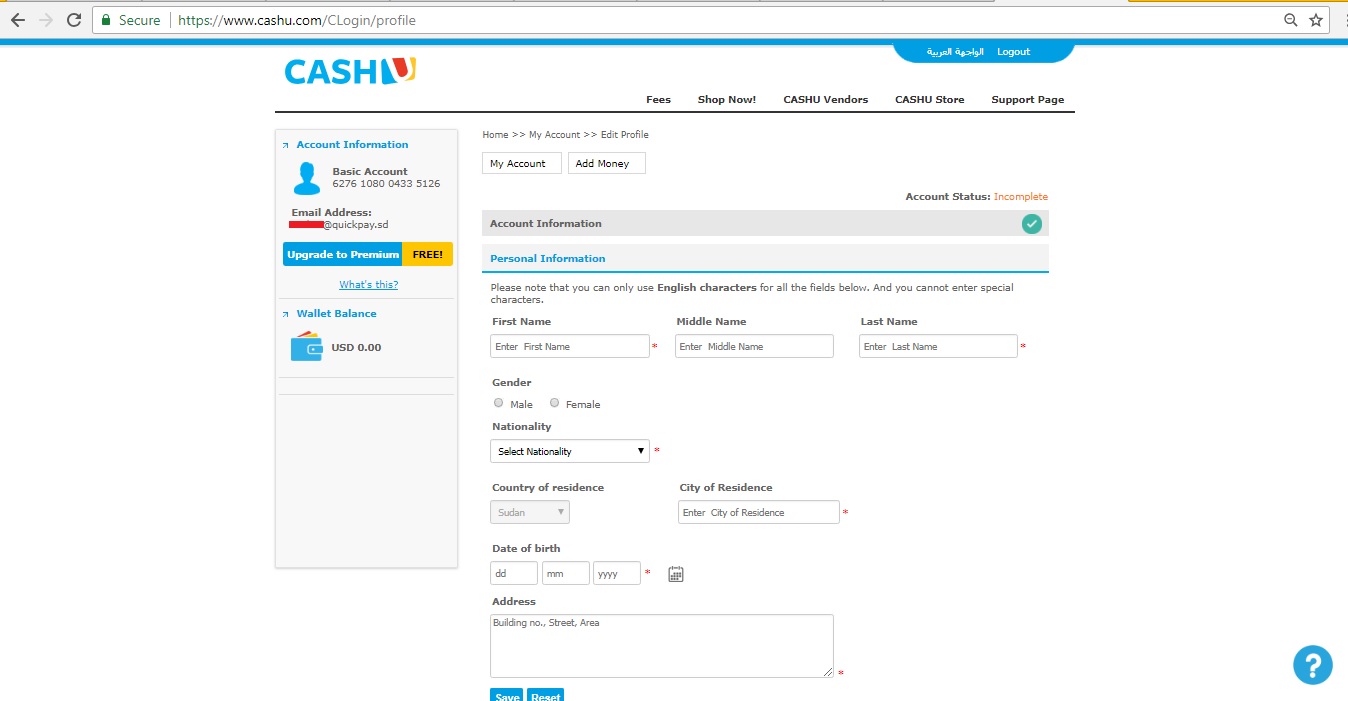Click the What's this? link
This screenshot has height=701, width=1348.
pos(368,285)
